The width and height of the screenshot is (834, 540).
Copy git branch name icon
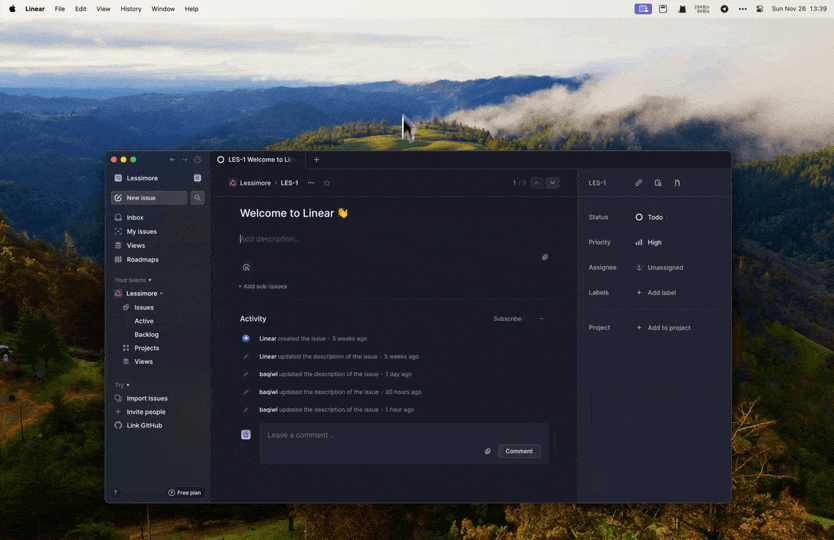point(677,183)
